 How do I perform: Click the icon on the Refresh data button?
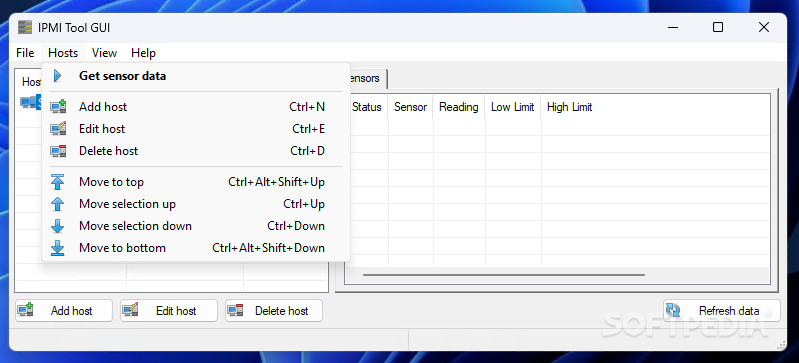[x=673, y=310]
